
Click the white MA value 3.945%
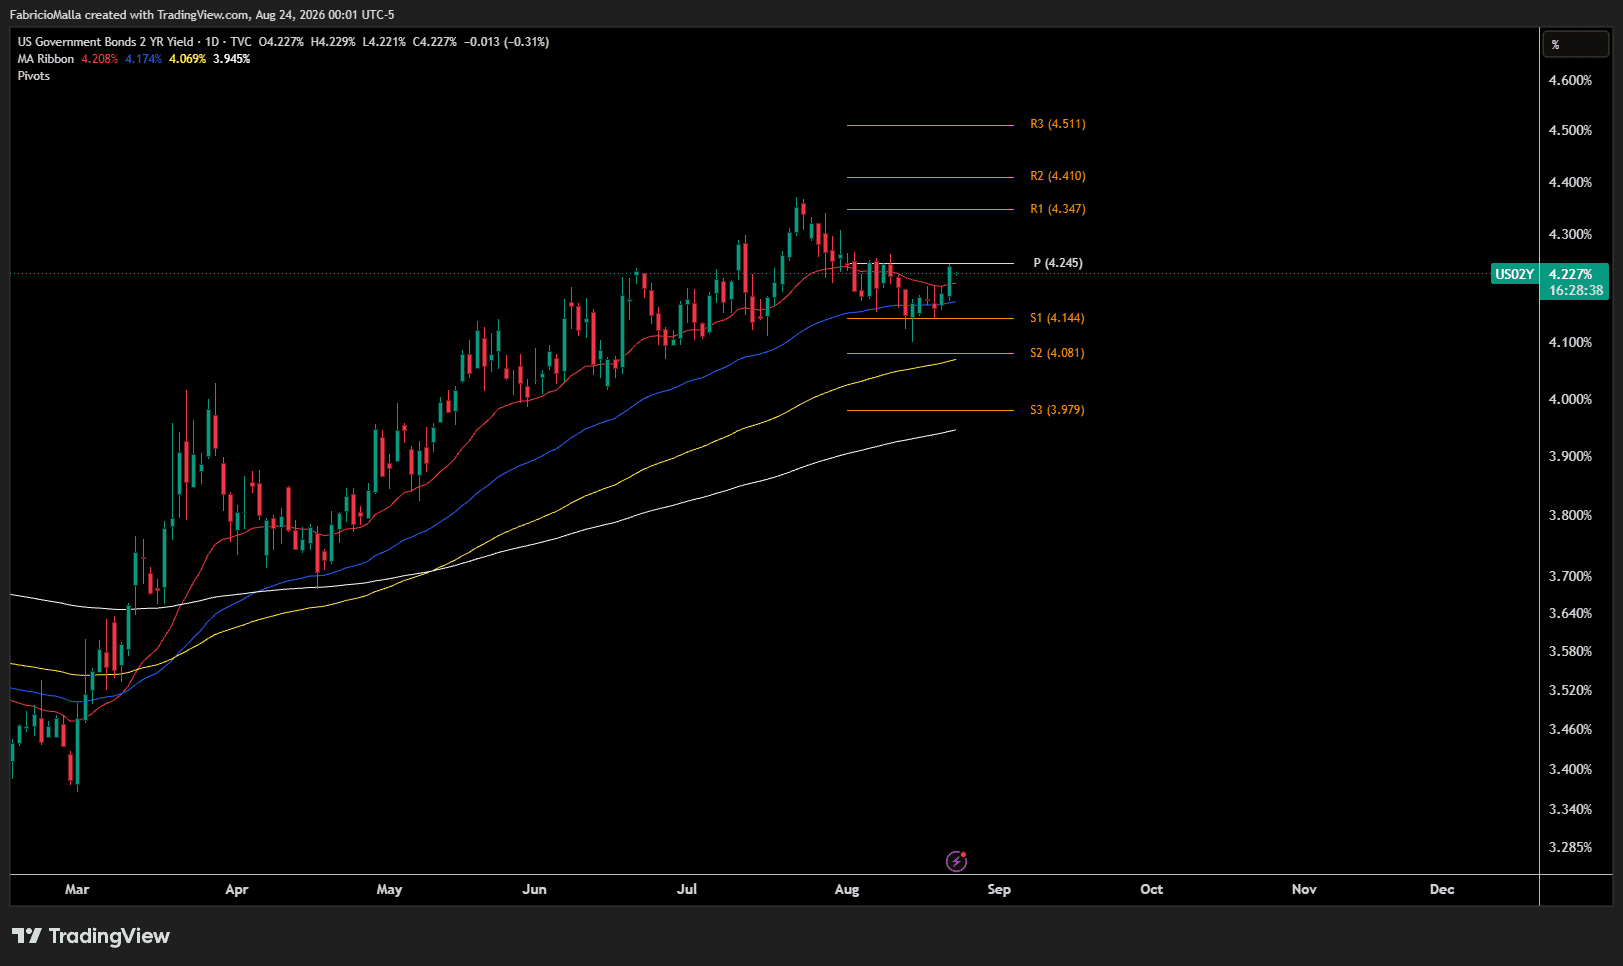coord(231,59)
